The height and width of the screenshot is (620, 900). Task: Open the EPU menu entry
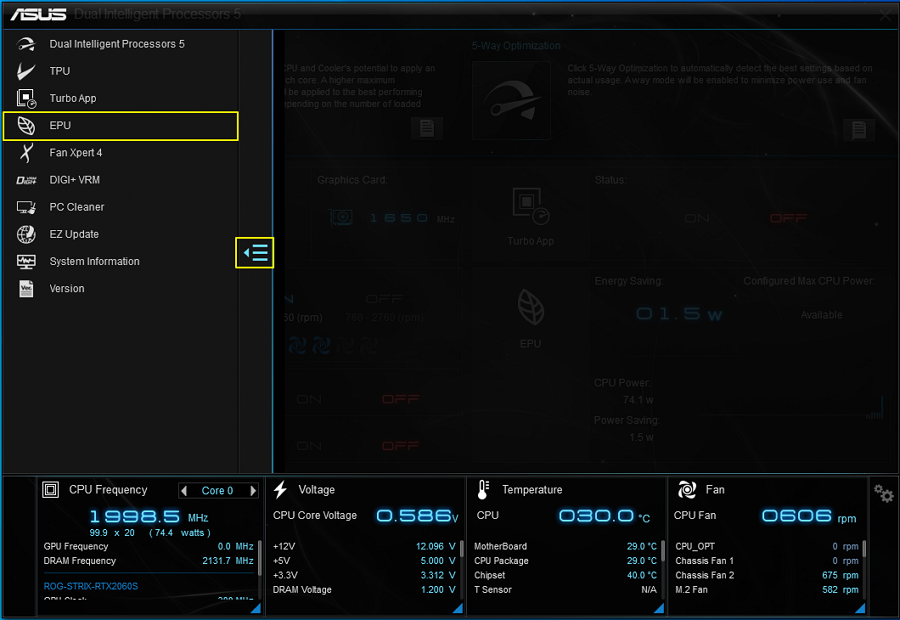60,126
